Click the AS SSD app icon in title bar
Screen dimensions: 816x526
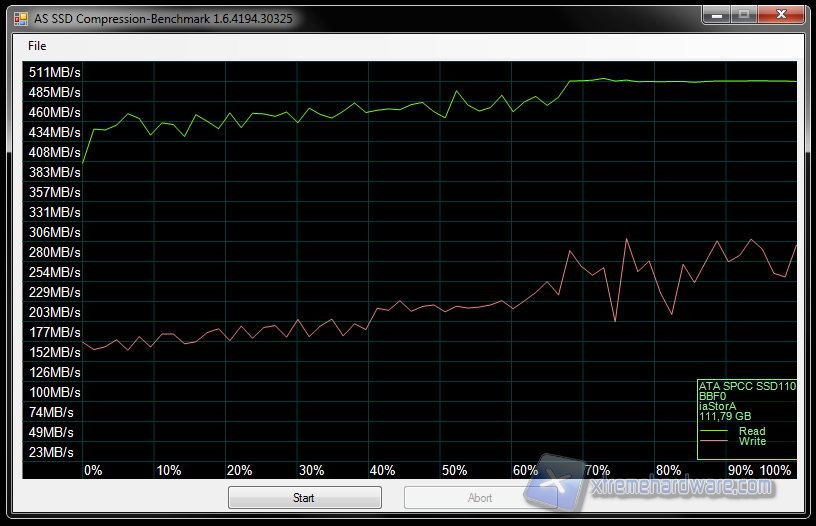[x=20, y=18]
